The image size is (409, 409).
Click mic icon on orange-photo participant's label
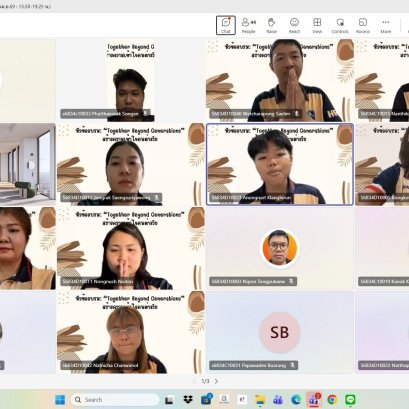tap(291, 281)
